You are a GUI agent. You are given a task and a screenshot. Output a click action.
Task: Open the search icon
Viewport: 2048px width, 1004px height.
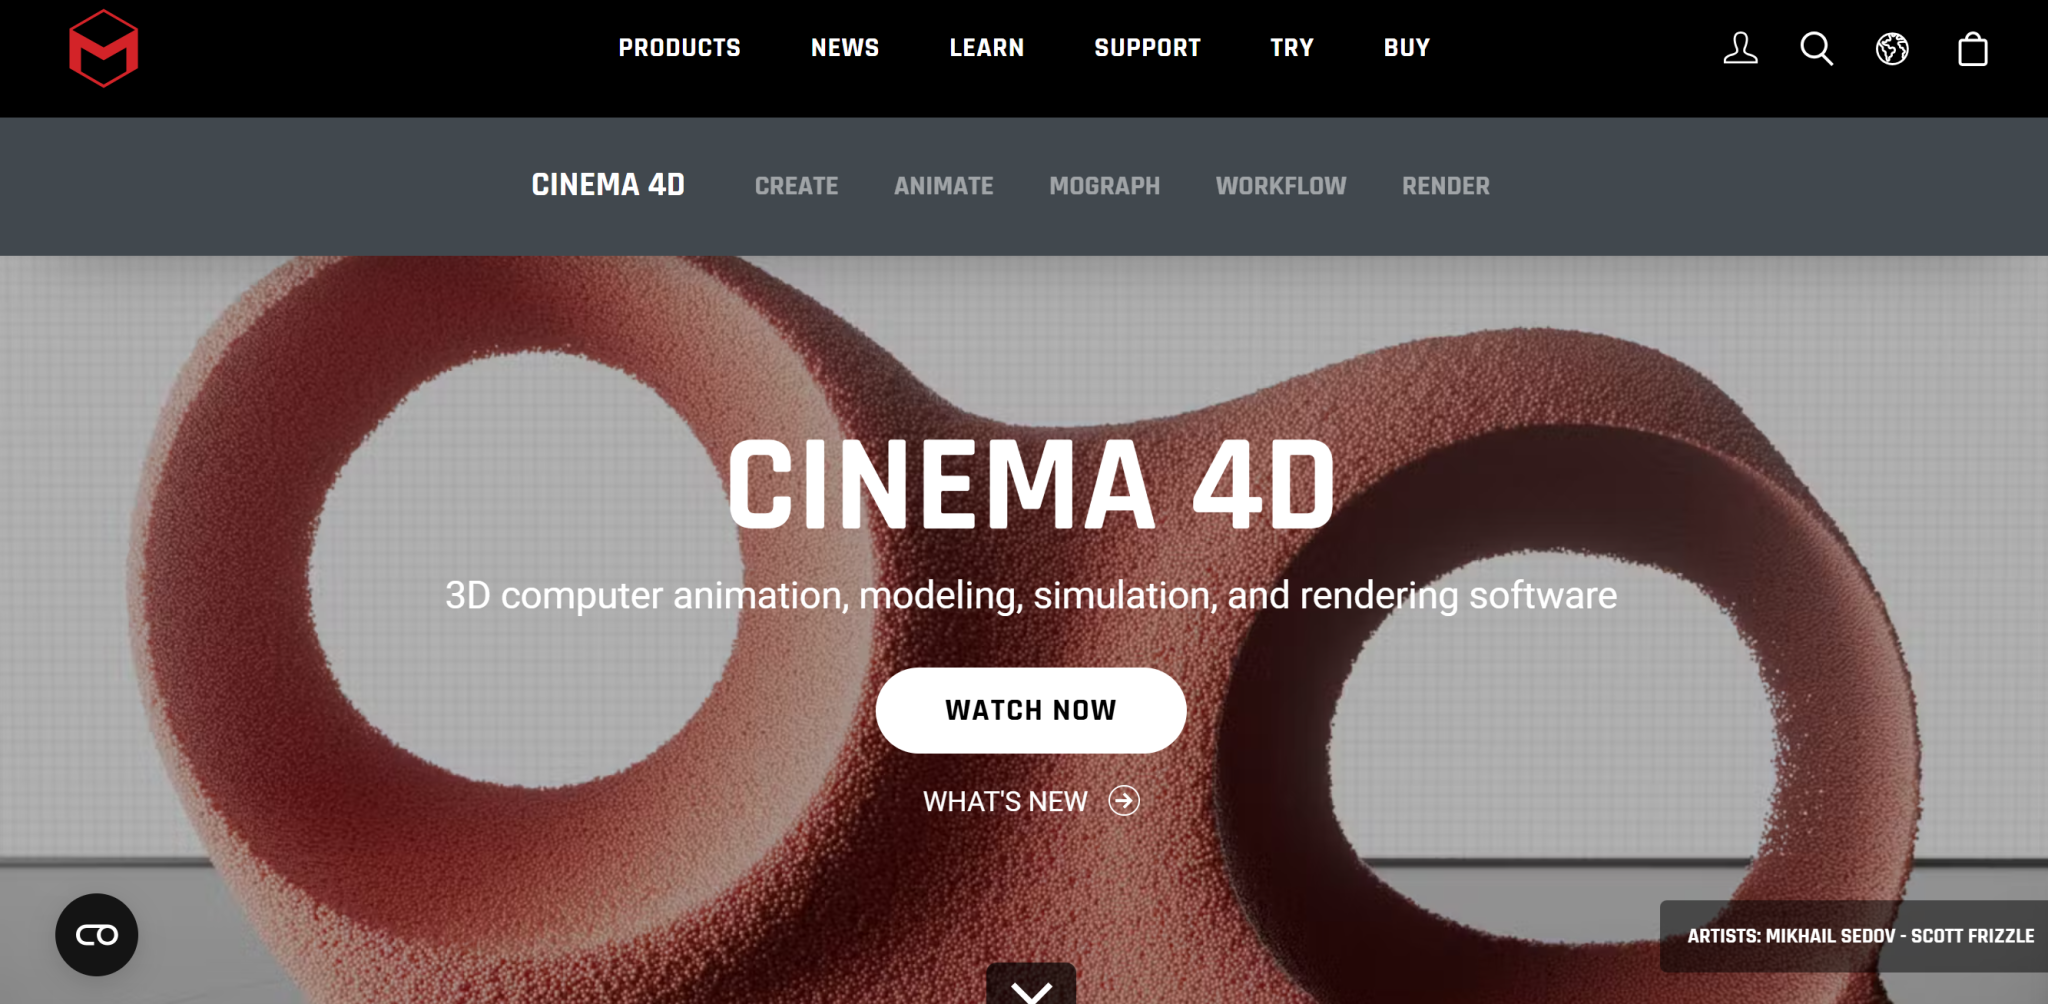click(1816, 49)
